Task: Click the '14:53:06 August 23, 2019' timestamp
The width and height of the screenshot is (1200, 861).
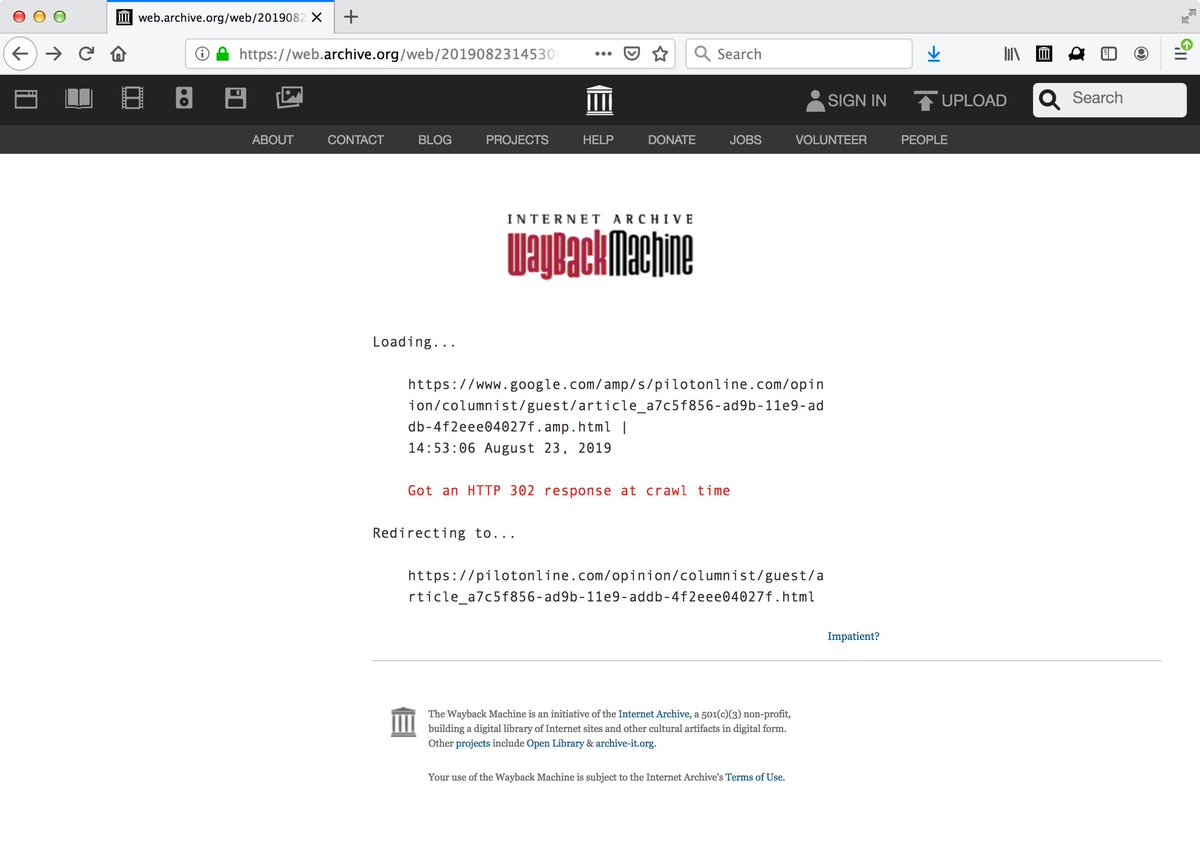Action: click(509, 448)
